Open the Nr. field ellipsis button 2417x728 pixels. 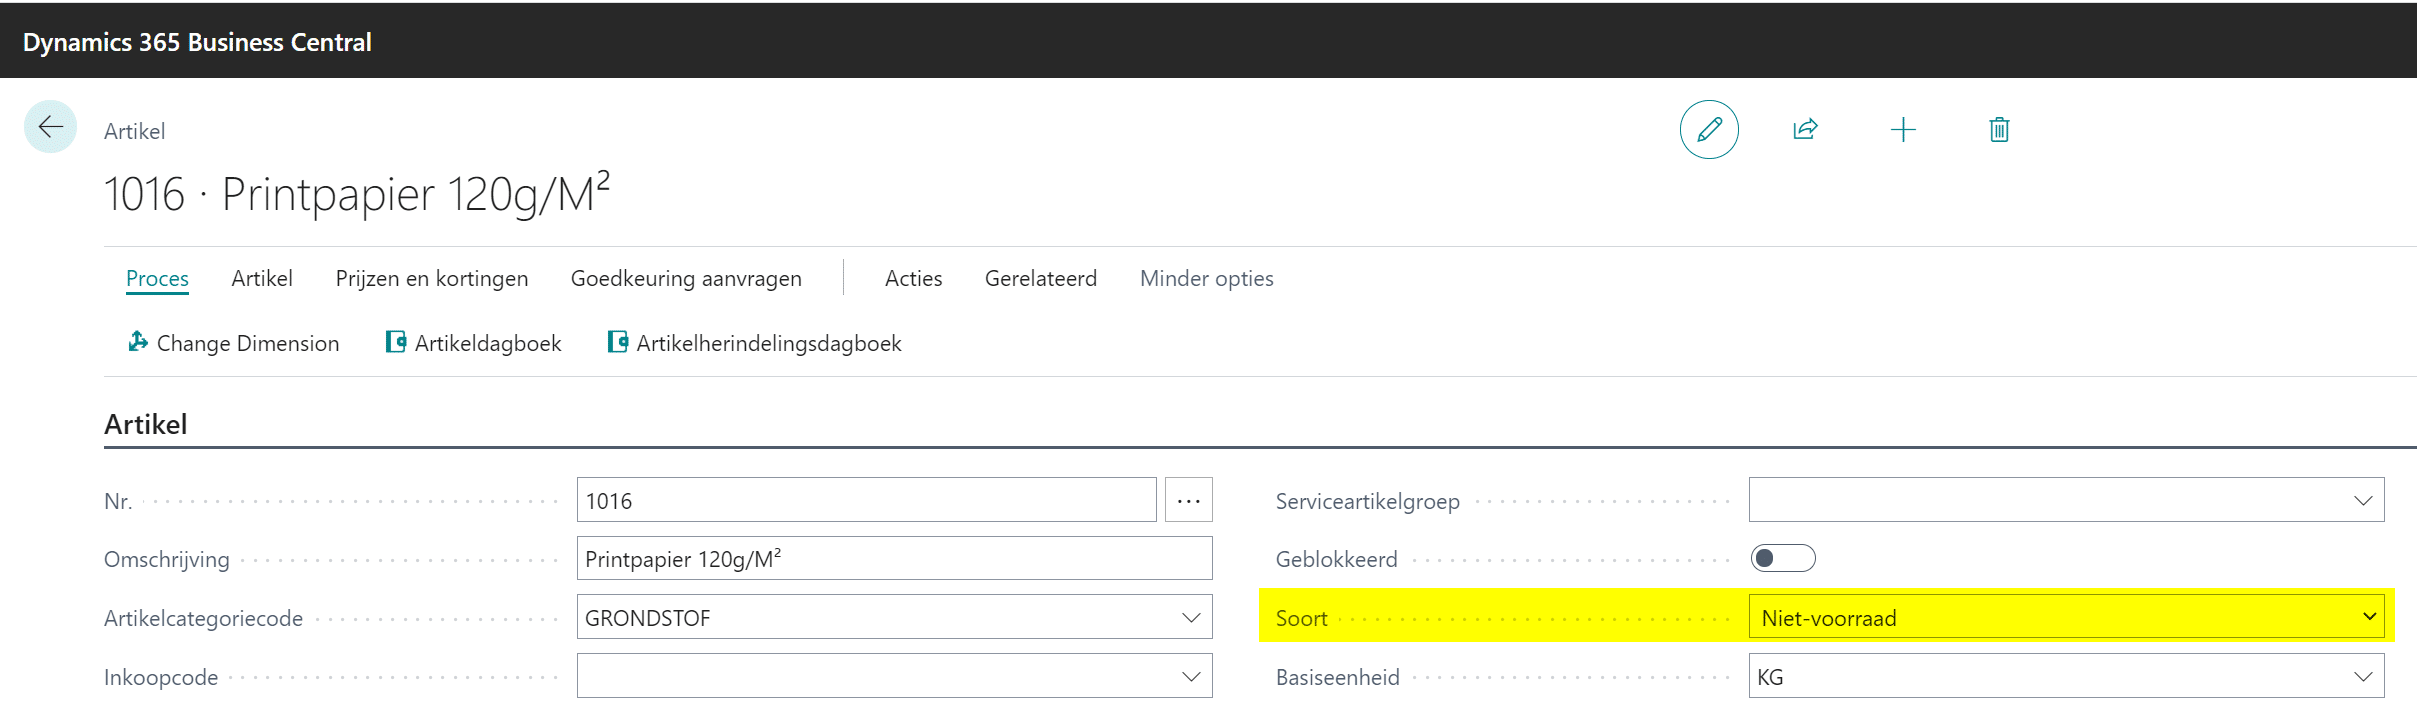[1188, 500]
